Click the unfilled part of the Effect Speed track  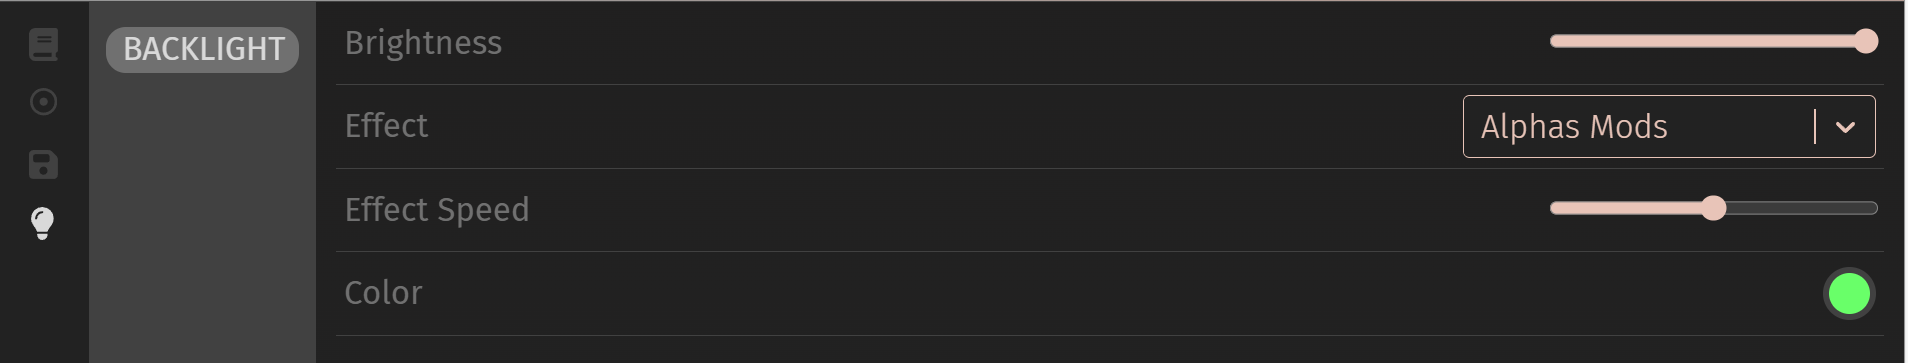tap(1802, 208)
